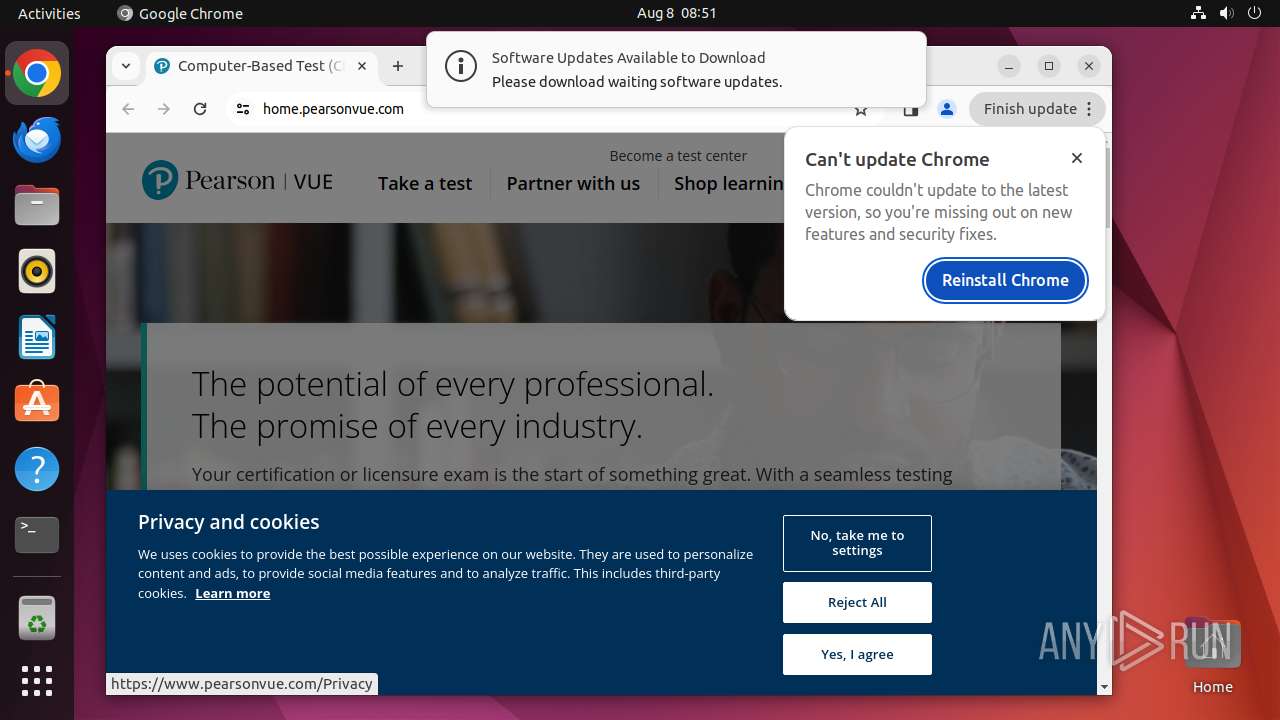Reload the current page
The height and width of the screenshot is (720, 1280).
(x=200, y=109)
